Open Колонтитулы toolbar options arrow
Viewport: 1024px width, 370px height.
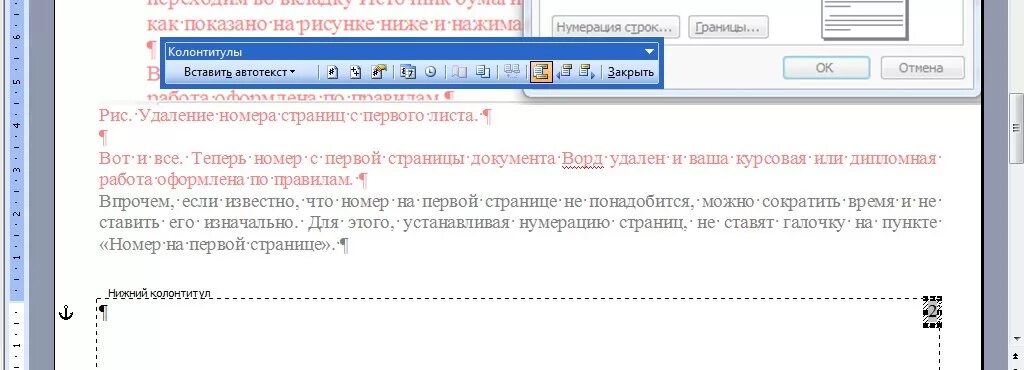[649, 52]
